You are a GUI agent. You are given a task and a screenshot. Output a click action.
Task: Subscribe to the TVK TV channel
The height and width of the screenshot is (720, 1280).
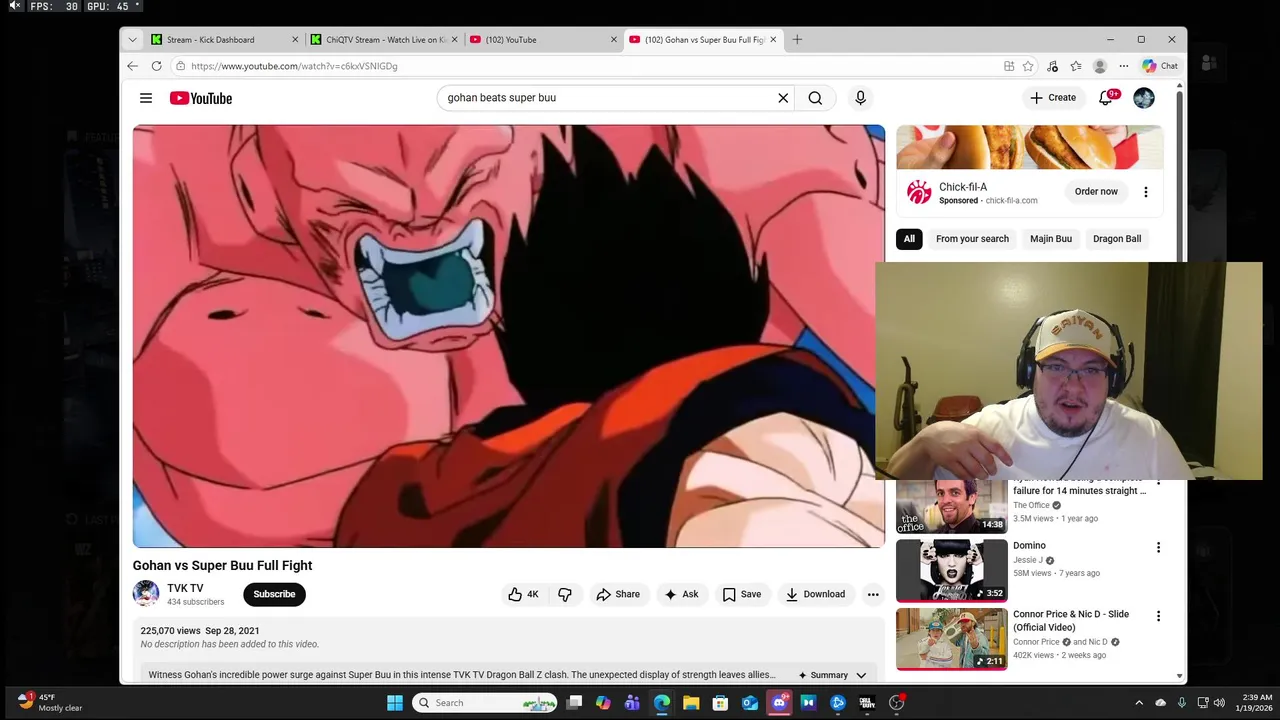tap(274, 594)
